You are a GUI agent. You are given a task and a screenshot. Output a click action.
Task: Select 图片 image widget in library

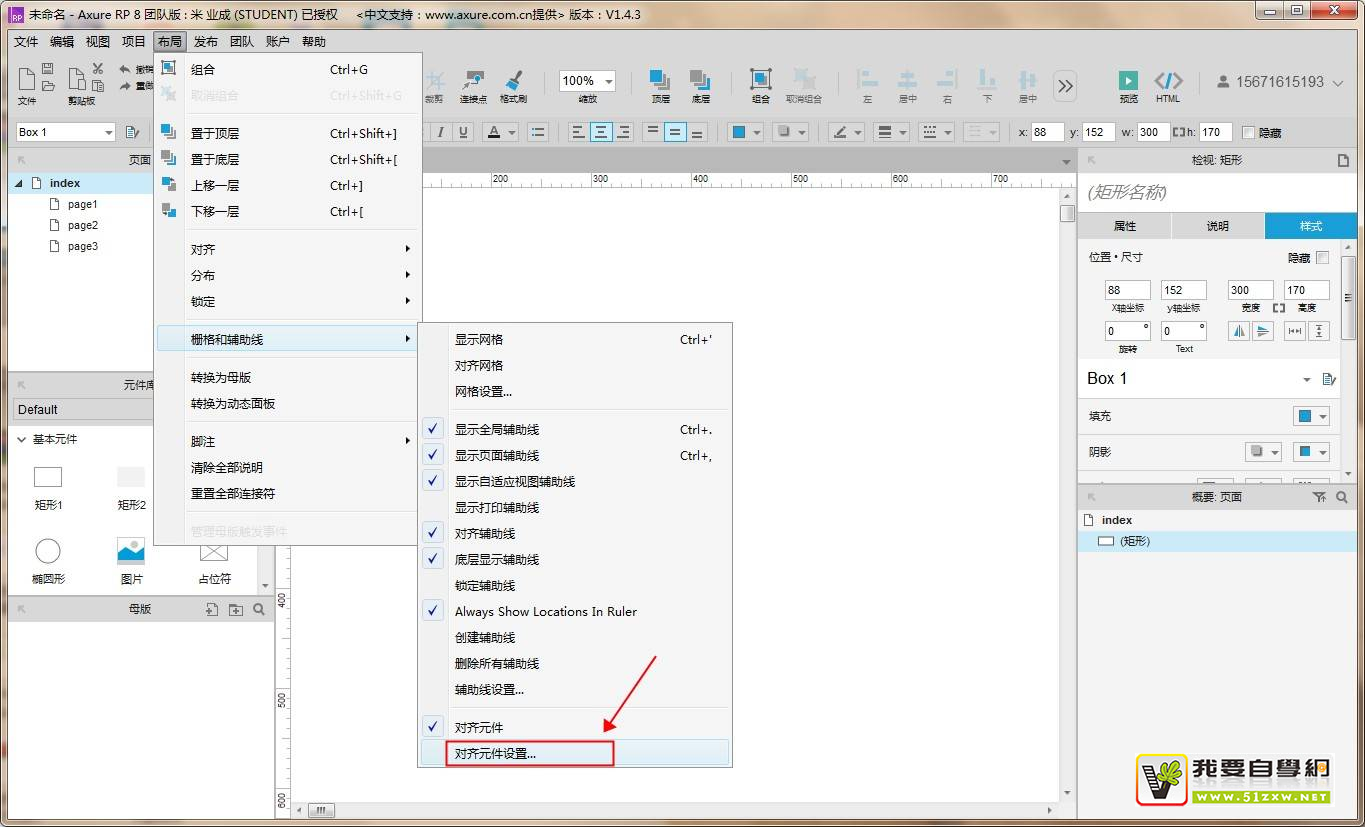[131, 559]
